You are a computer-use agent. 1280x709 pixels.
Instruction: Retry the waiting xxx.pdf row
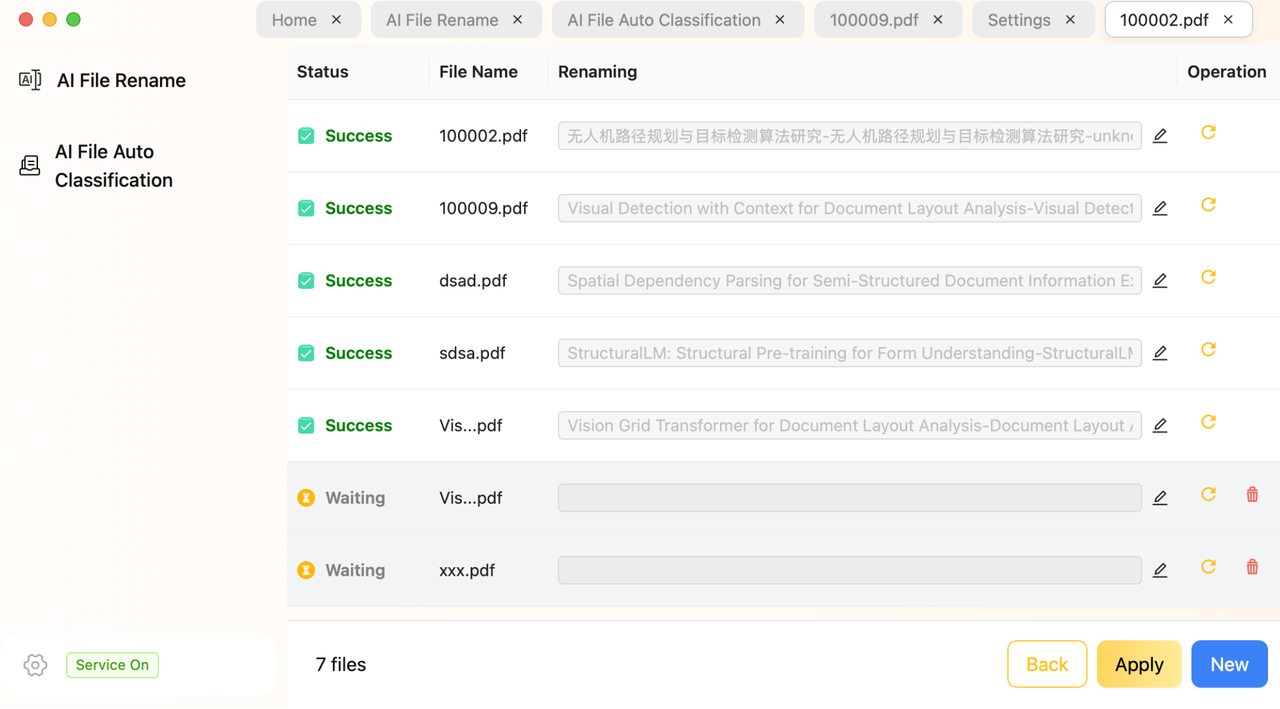click(1208, 567)
